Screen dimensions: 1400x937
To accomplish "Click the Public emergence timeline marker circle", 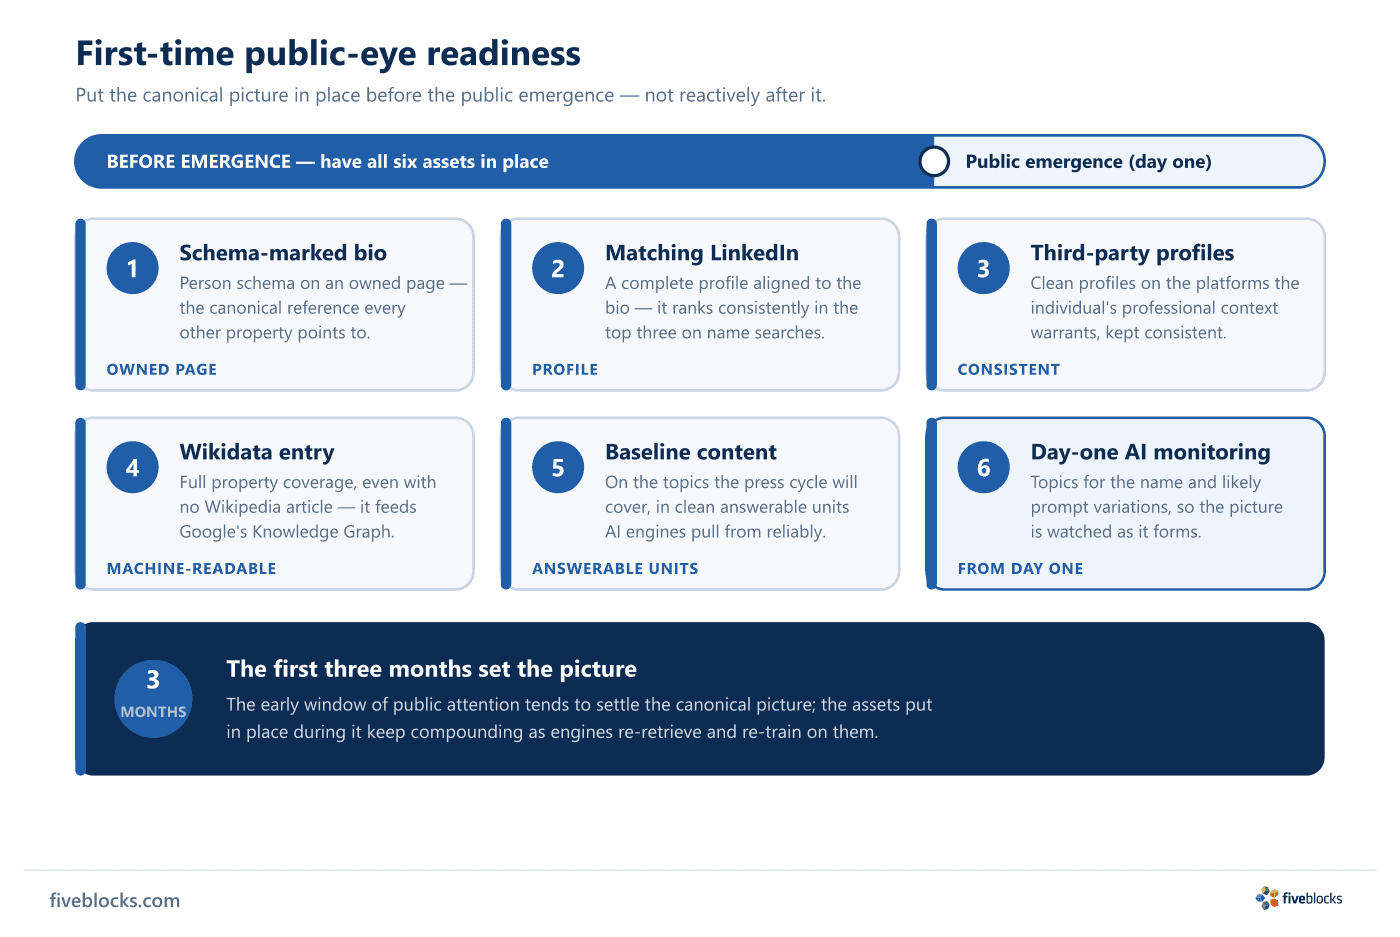I will (934, 161).
